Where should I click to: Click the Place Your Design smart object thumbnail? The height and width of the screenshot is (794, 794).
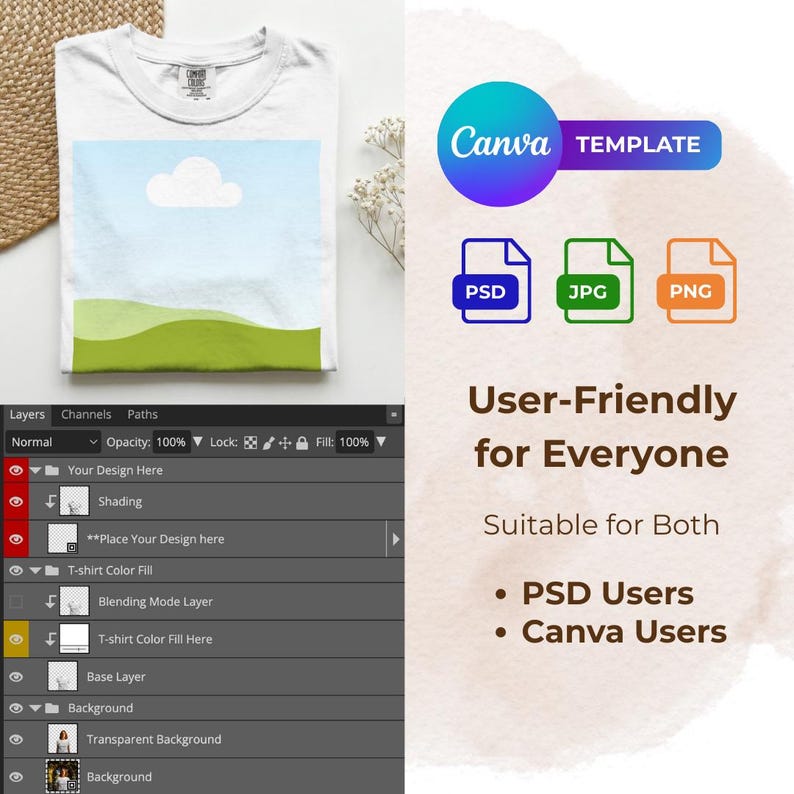point(62,538)
